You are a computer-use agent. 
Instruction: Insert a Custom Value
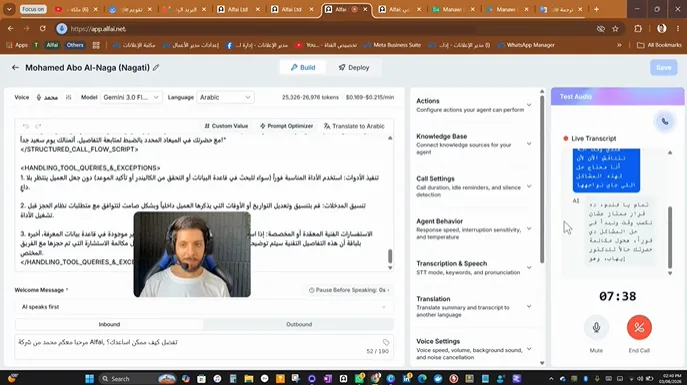[x=226, y=126]
